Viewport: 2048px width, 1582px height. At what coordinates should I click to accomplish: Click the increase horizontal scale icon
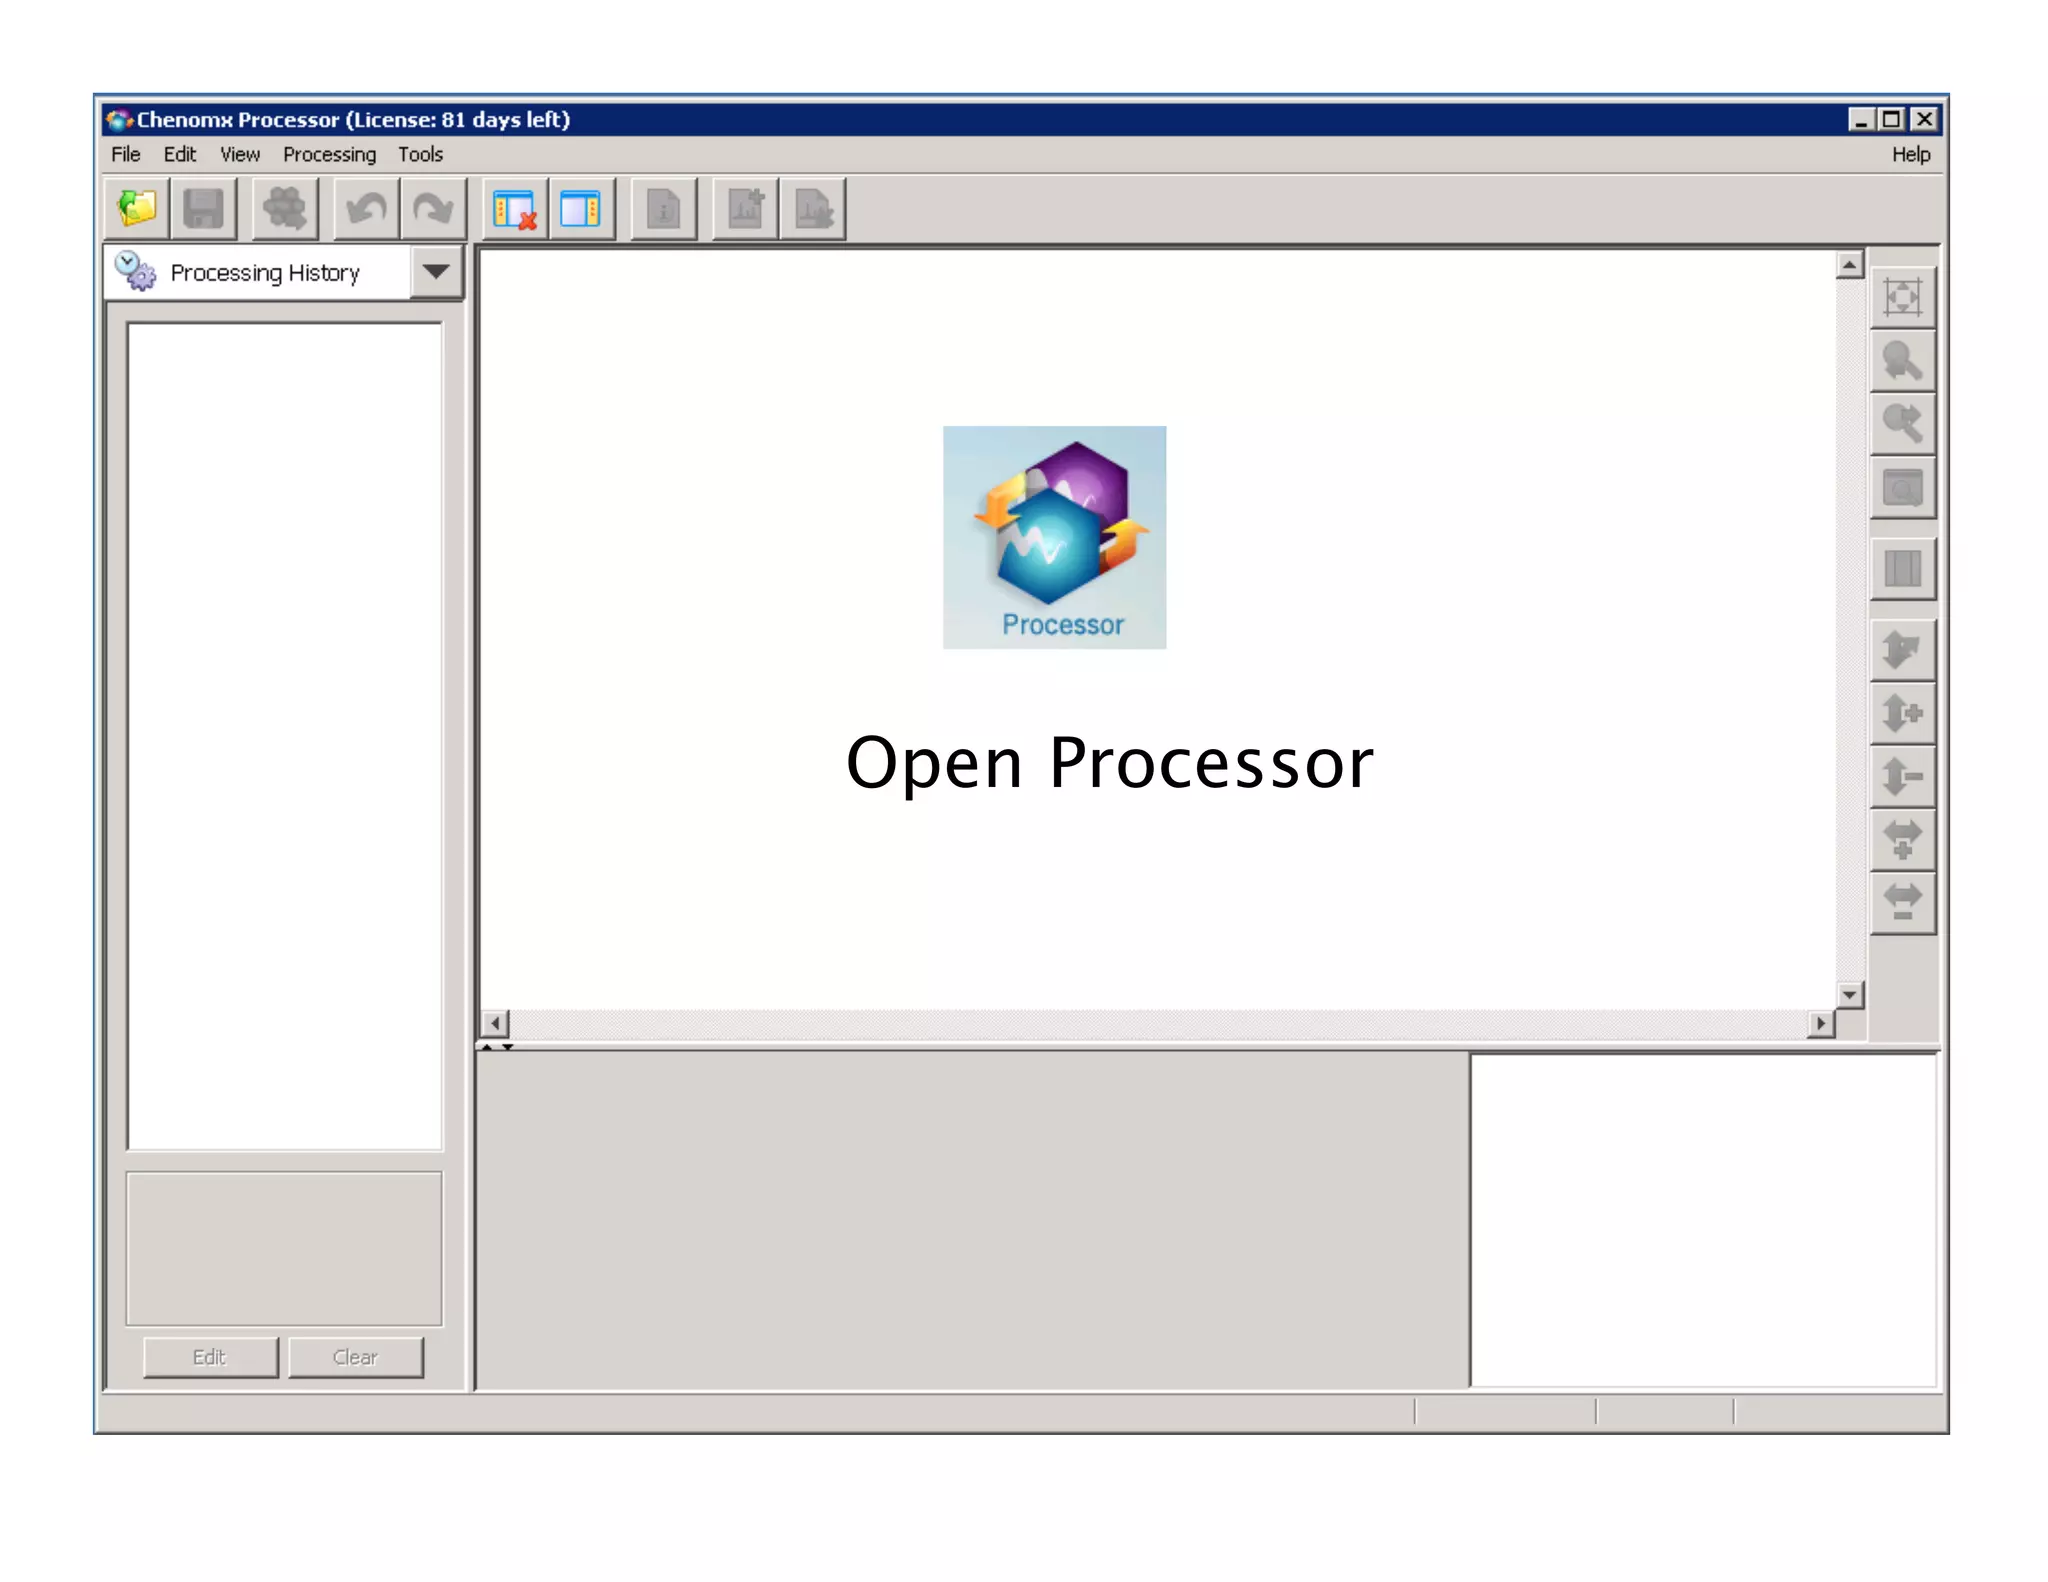(x=1902, y=840)
